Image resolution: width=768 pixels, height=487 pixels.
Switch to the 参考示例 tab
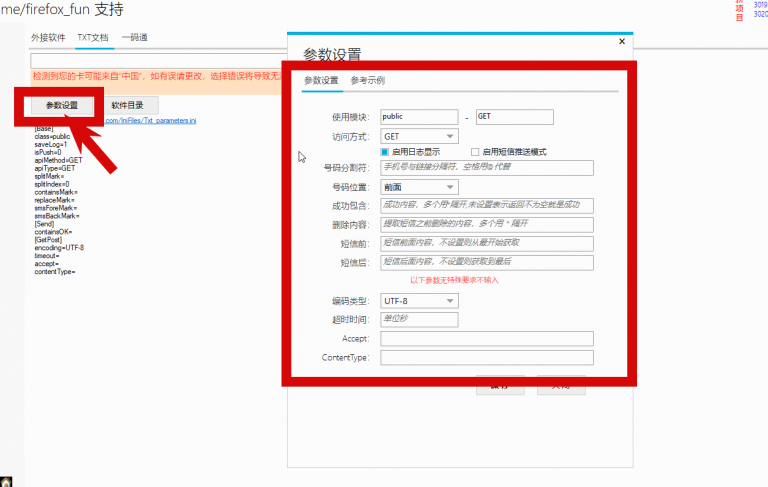pyautogui.click(x=368, y=80)
